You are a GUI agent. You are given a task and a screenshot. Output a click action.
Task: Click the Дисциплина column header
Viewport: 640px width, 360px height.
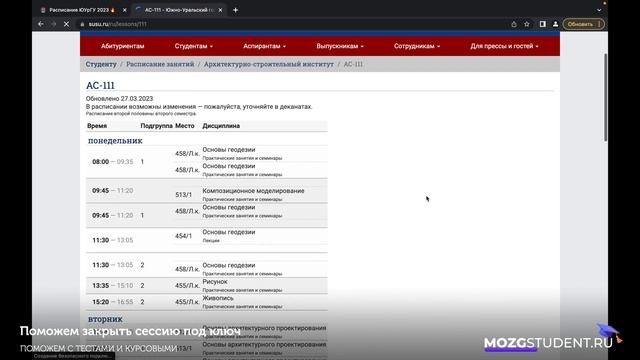click(x=221, y=126)
